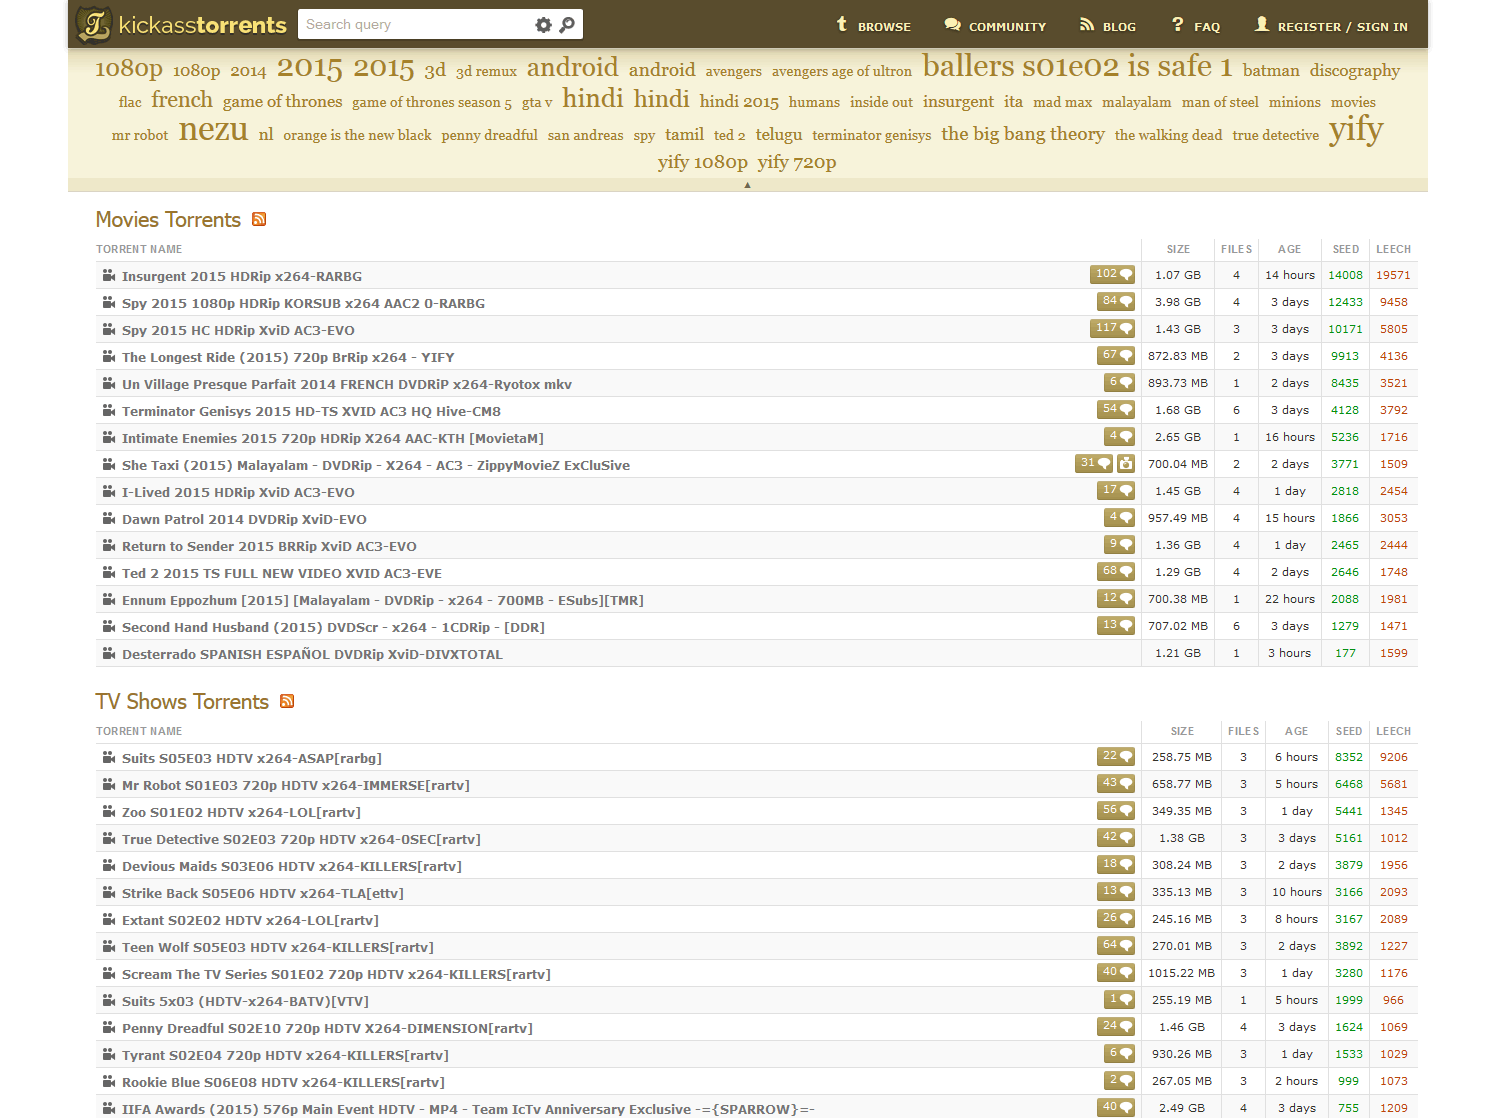Open comments for Suits S05E03 HDTV

[1116, 756]
